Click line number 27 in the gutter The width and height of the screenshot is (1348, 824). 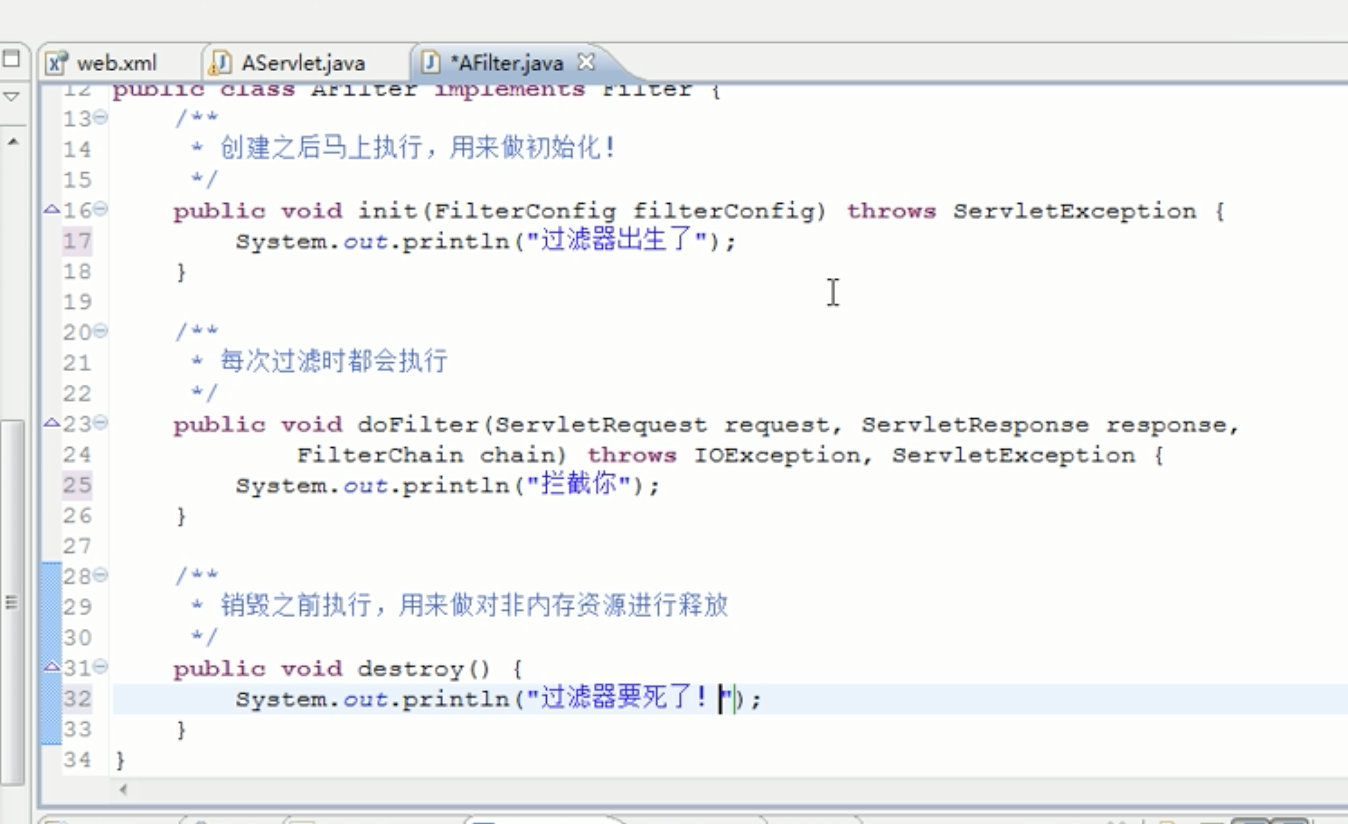77,546
